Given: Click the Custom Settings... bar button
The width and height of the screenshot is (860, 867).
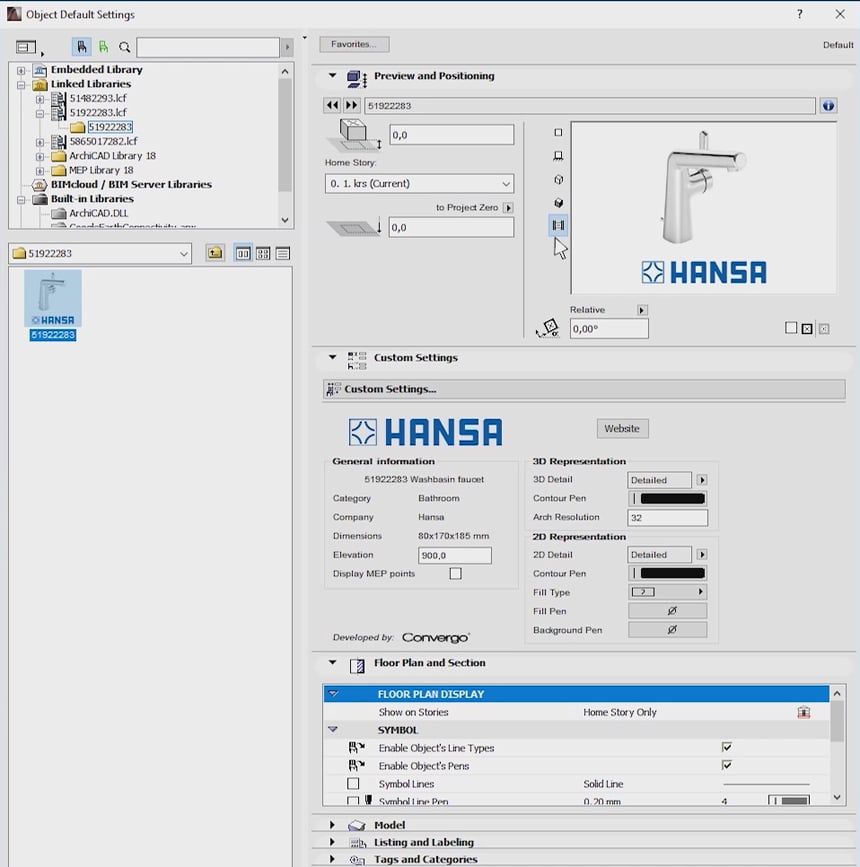Looking at the screenshot, I should pyautogui.click(x=584, y=389).
